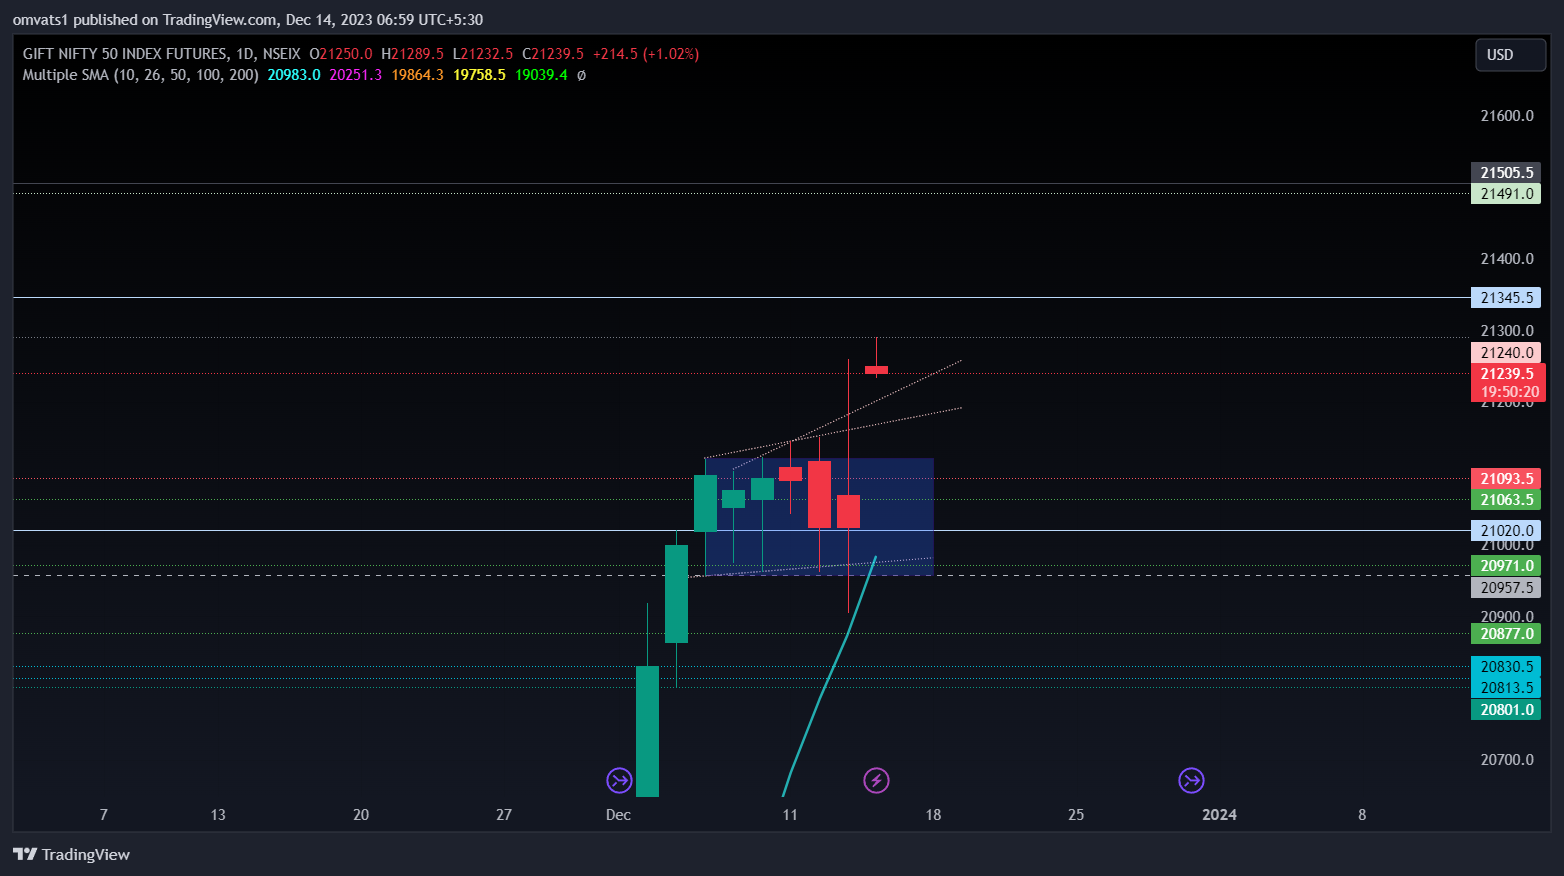Click the 21240.0 pink price label
The height and width of the screenshot is (876, 1564).
click(x=1506, y=353)
